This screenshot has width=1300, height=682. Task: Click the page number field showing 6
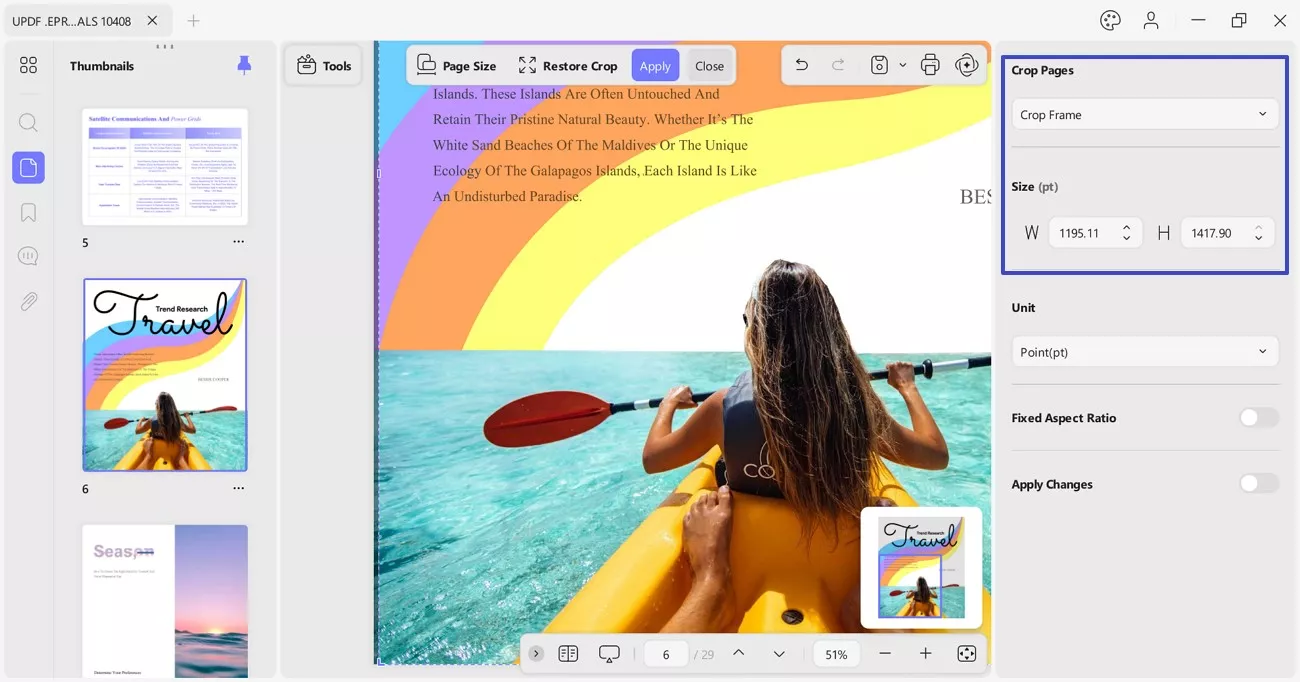pyautogui.click(x=666, y=654)
